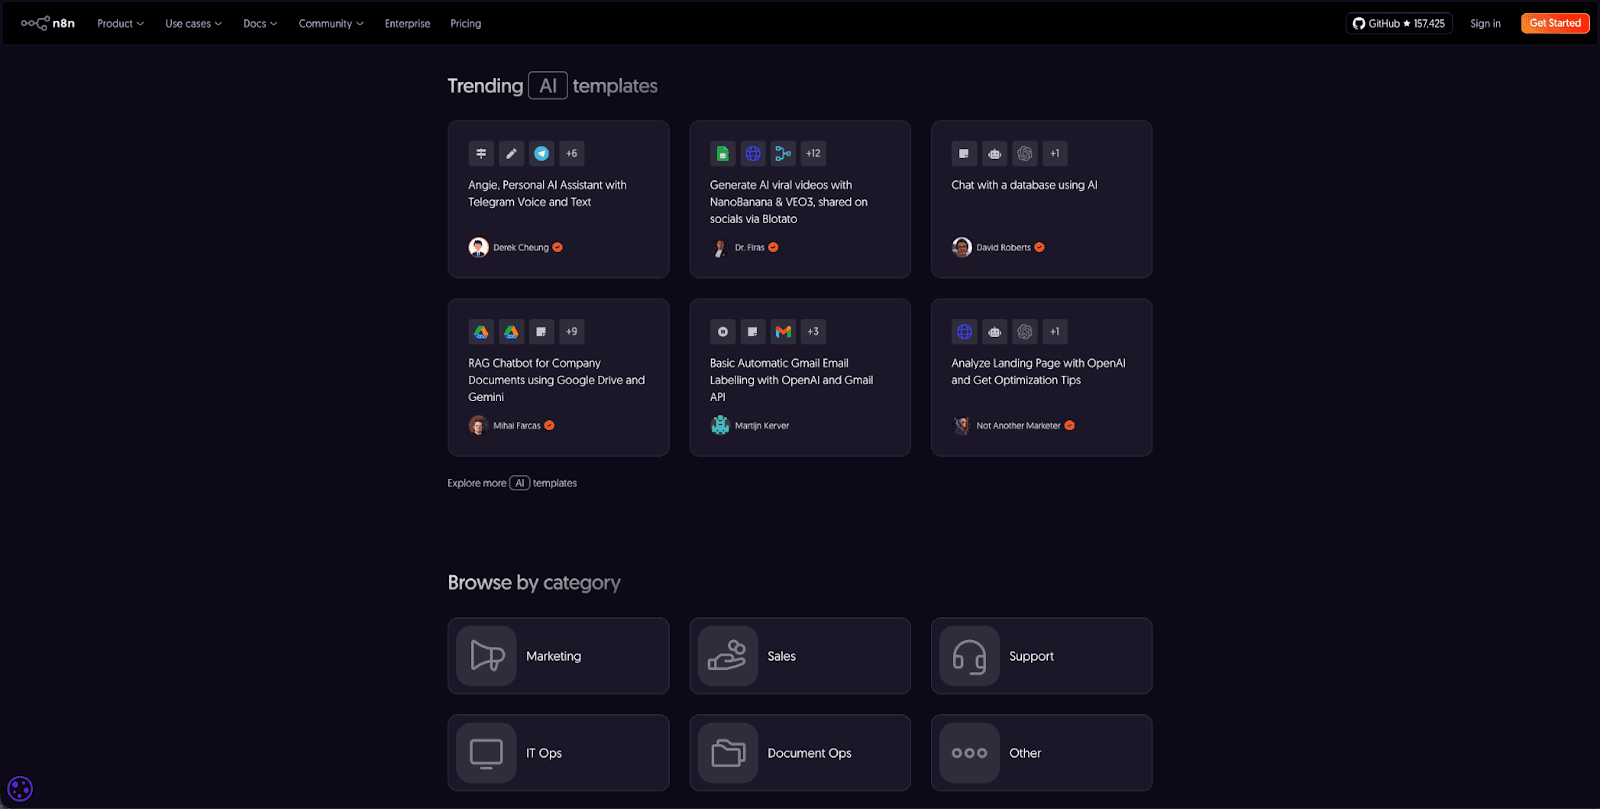Open Angie Personal AI Assistant template title

pyautogui.click(x=547, y=193)
